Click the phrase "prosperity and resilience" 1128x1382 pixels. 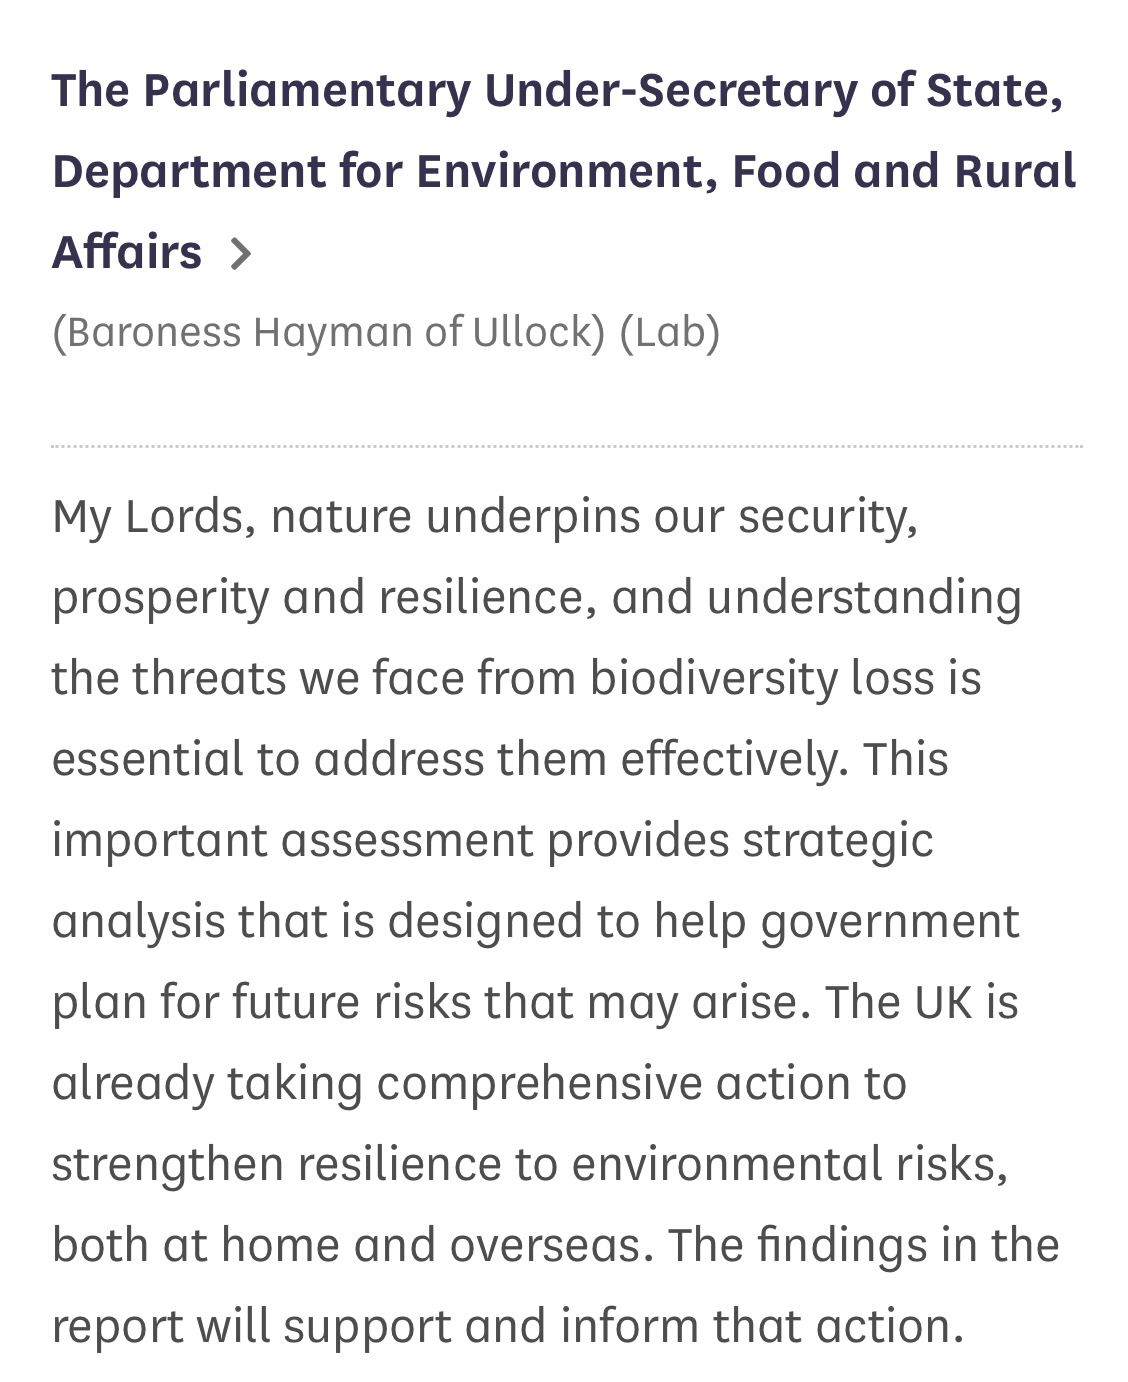(x=317, y=598)
